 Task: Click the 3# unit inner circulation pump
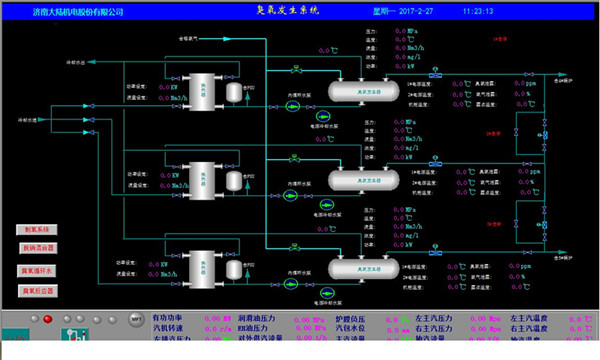[291, 284]
